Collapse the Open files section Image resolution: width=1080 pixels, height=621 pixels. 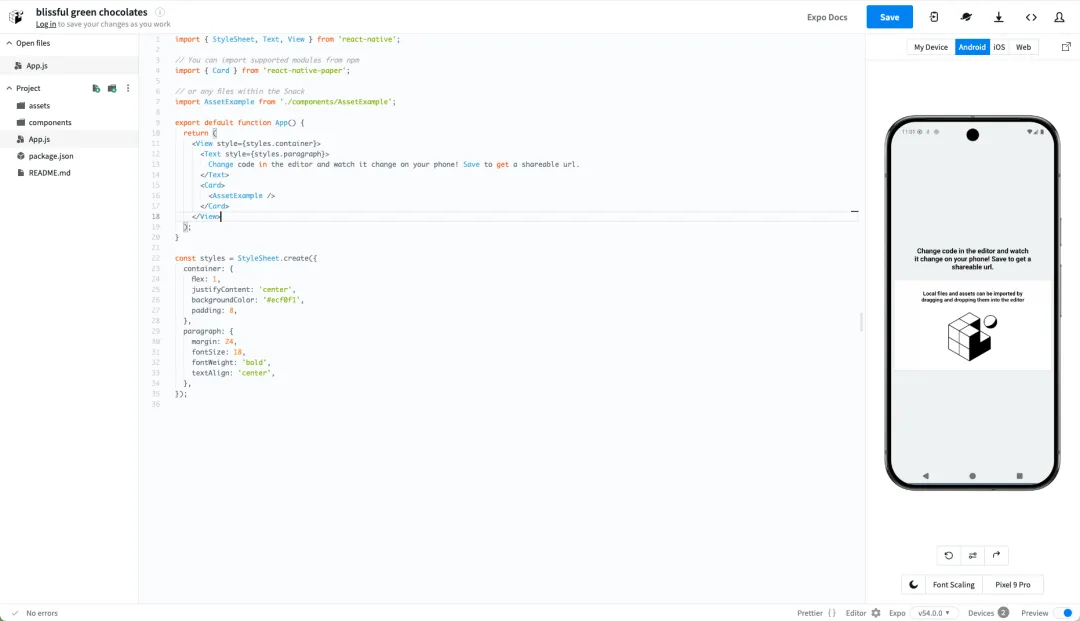(9, 43)
